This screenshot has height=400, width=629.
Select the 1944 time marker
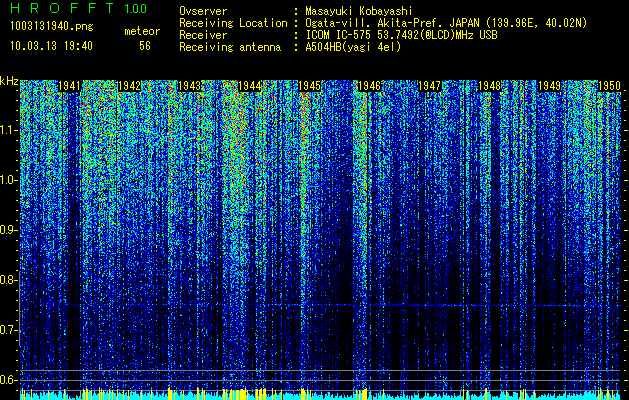click(250, 86)
